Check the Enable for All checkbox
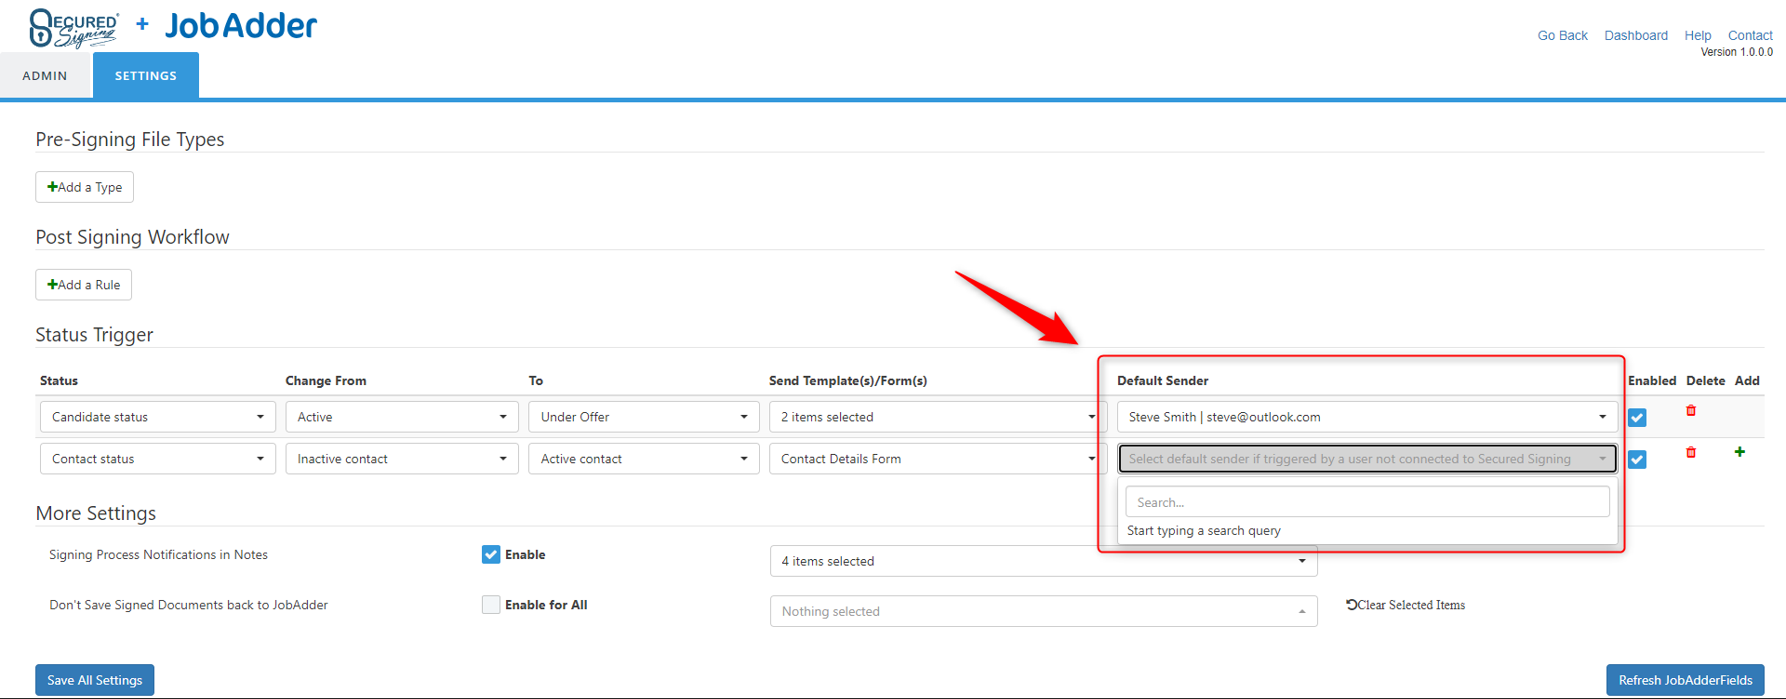 [x=491, y=605]
